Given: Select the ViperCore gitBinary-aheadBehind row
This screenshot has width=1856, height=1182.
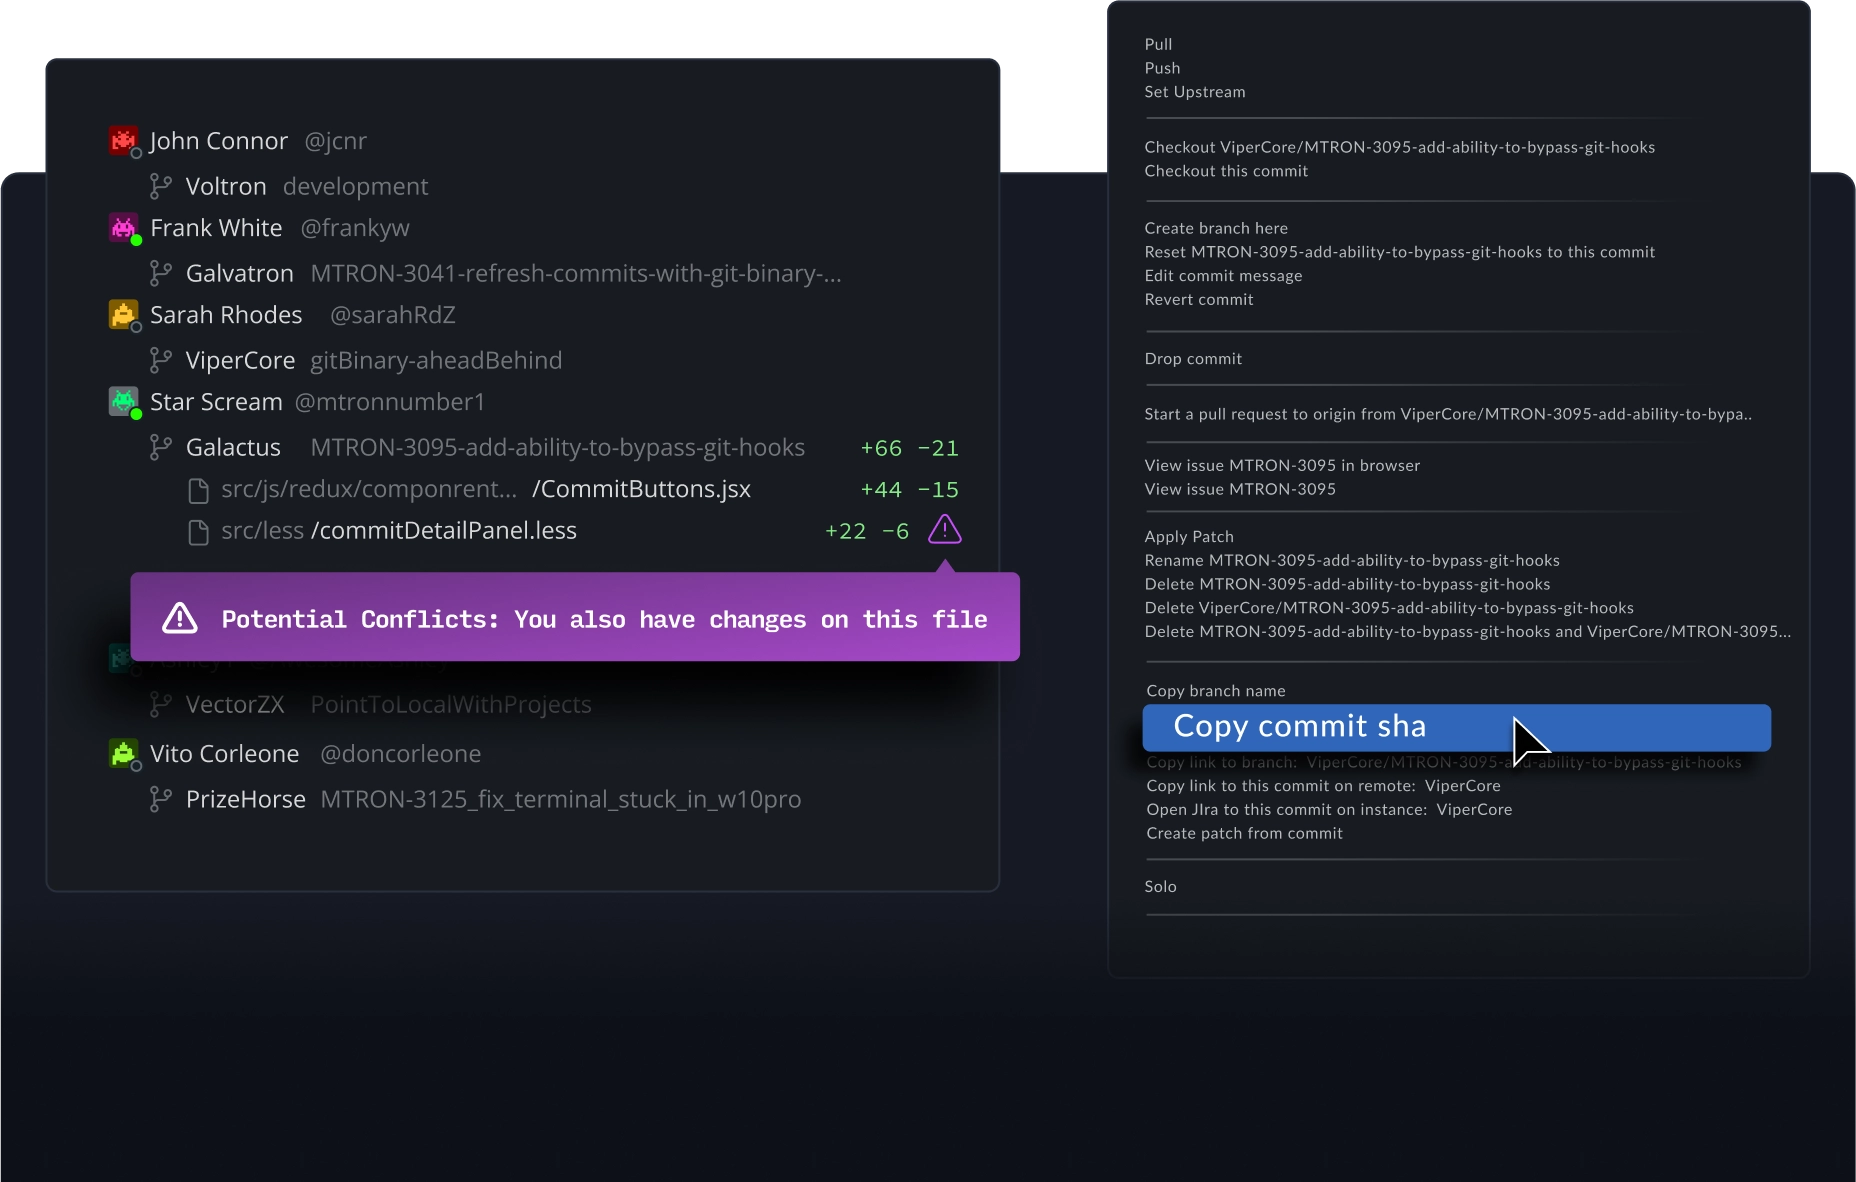Looking at the screenshot, I should coord(356,360).
